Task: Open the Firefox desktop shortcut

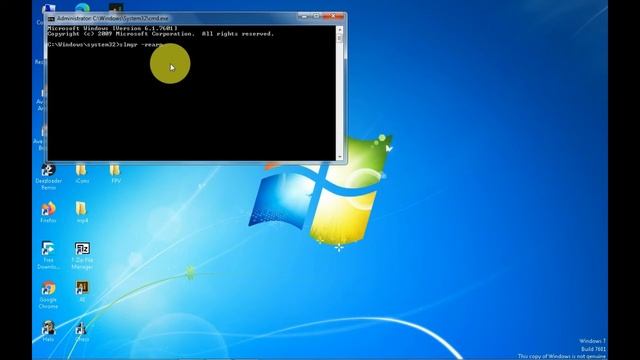Action: [48, 212]
